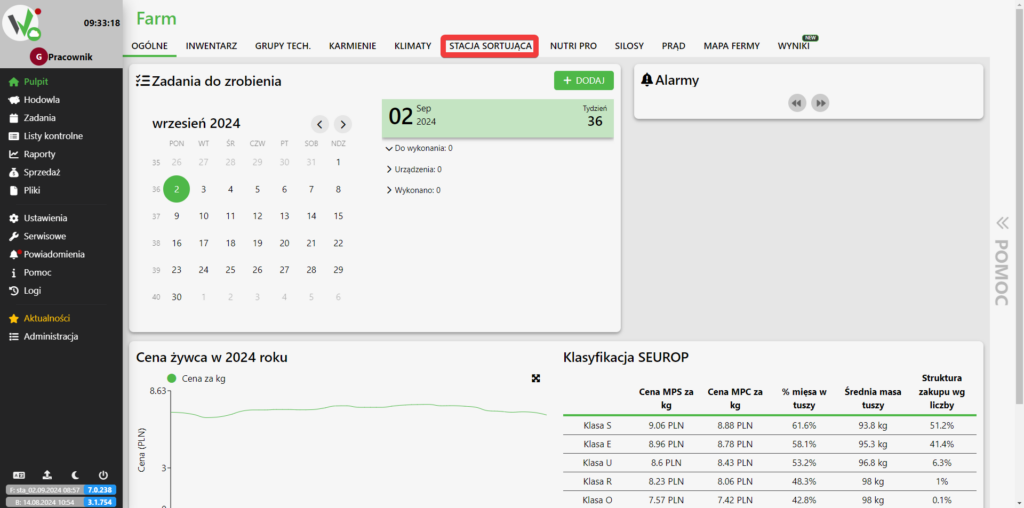Expand 'Do wykonania: 0' section
The width and height of the screenshot is (1024, 508).
[420, 148]
